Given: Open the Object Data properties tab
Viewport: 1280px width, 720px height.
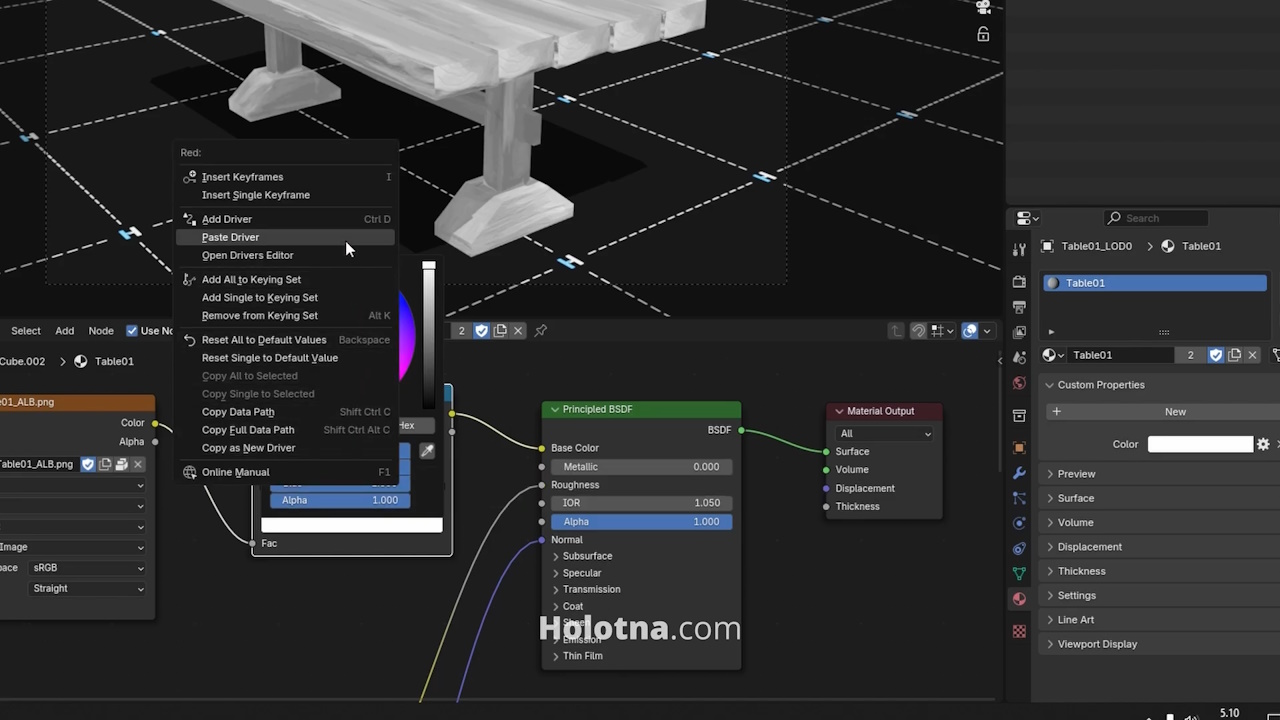Looking at the screenshot, I should 1019,573.
